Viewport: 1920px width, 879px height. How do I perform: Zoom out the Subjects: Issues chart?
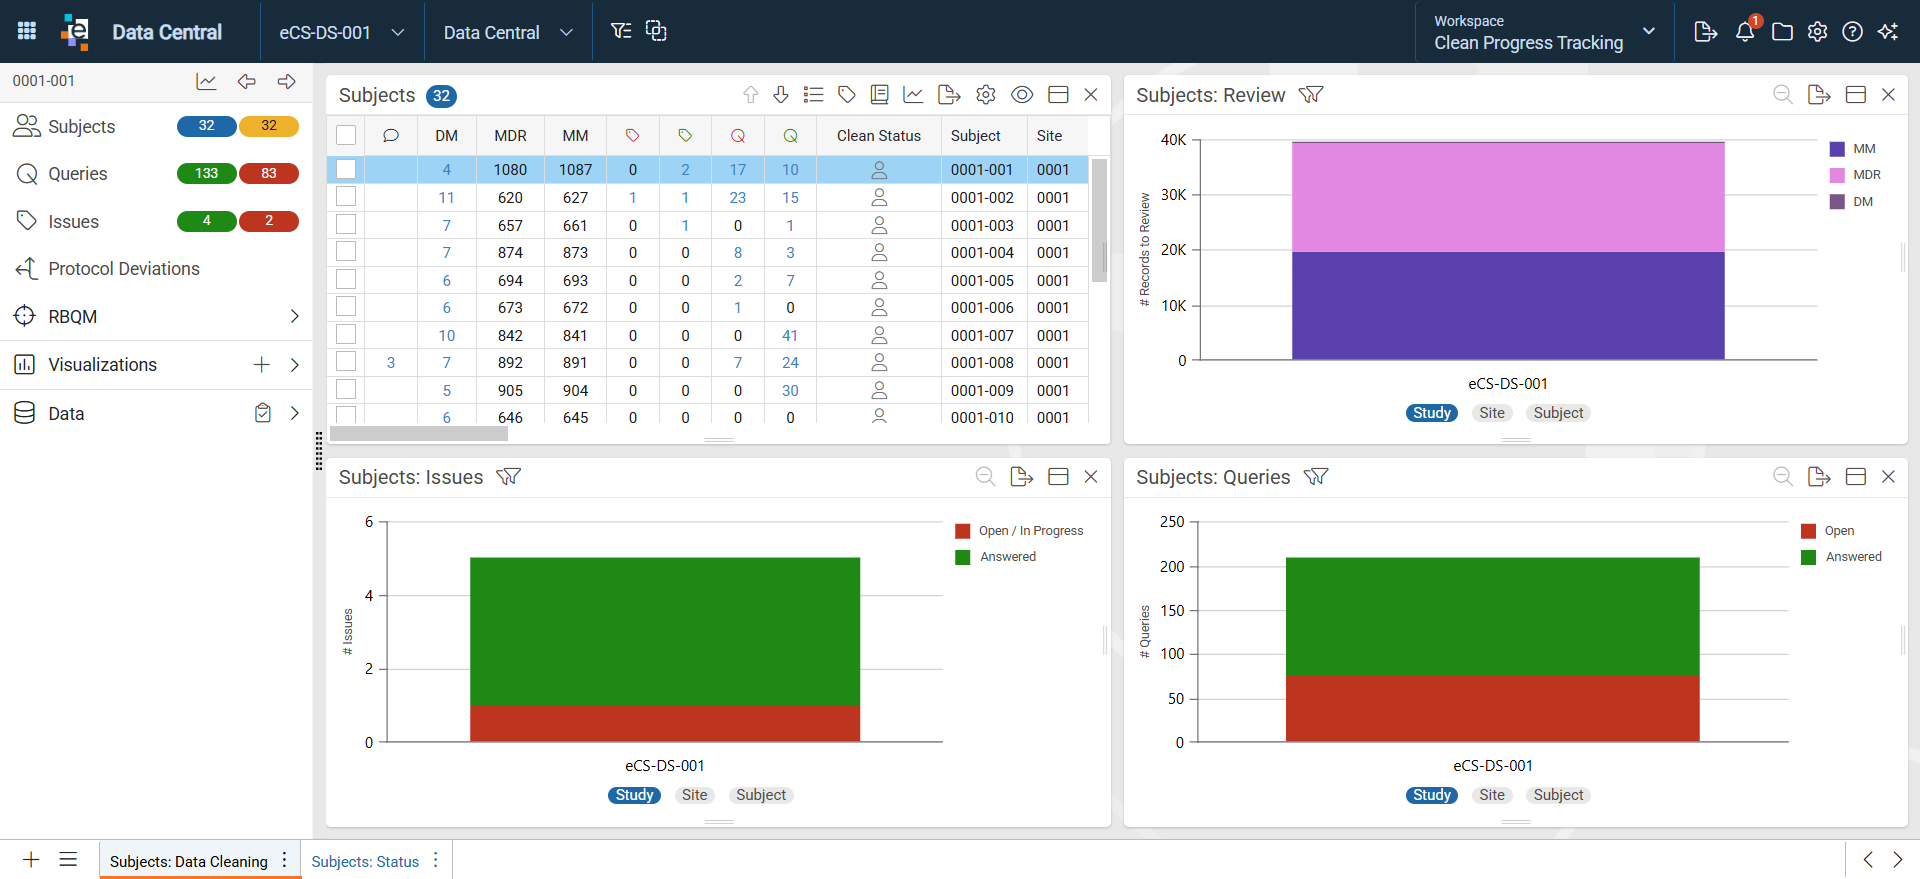point(985,477)
